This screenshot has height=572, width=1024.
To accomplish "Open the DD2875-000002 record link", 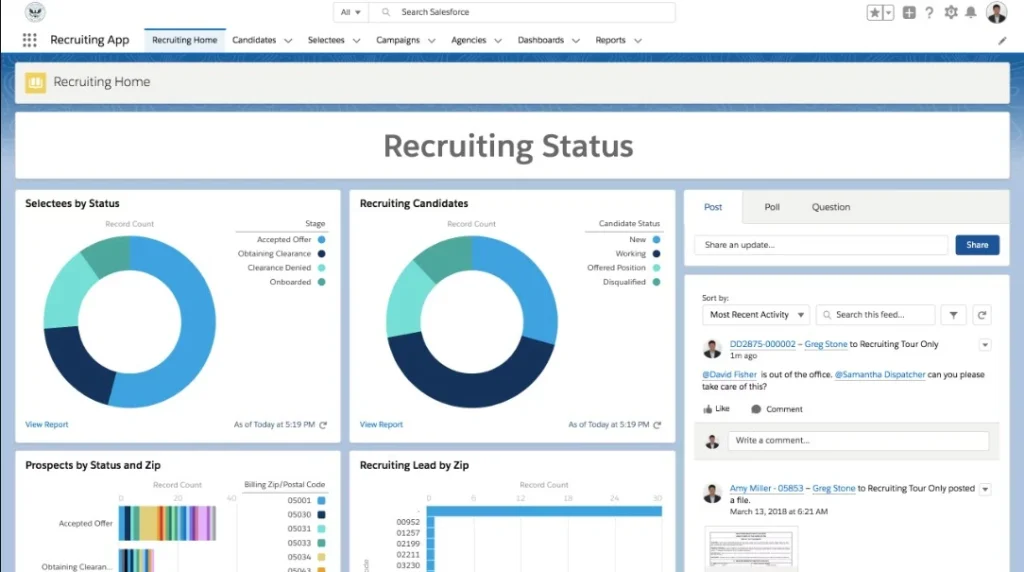I will point(762,344).
